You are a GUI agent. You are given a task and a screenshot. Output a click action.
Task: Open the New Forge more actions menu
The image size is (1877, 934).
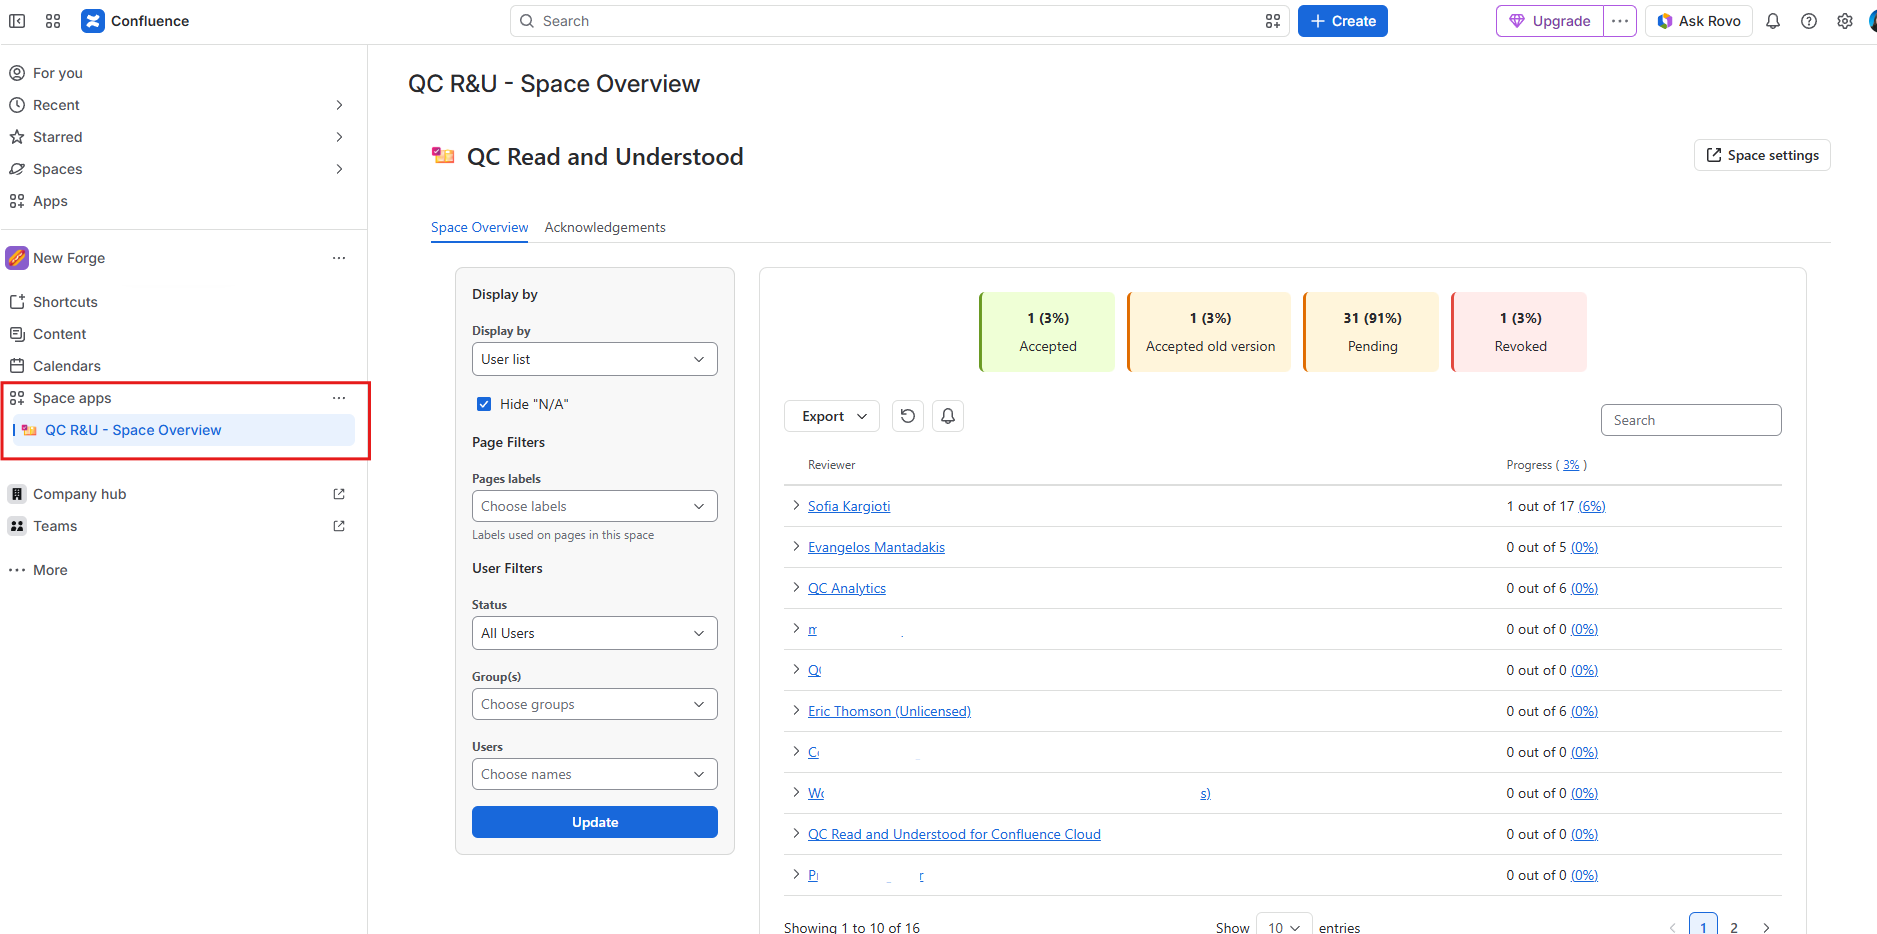pos(339,258)
